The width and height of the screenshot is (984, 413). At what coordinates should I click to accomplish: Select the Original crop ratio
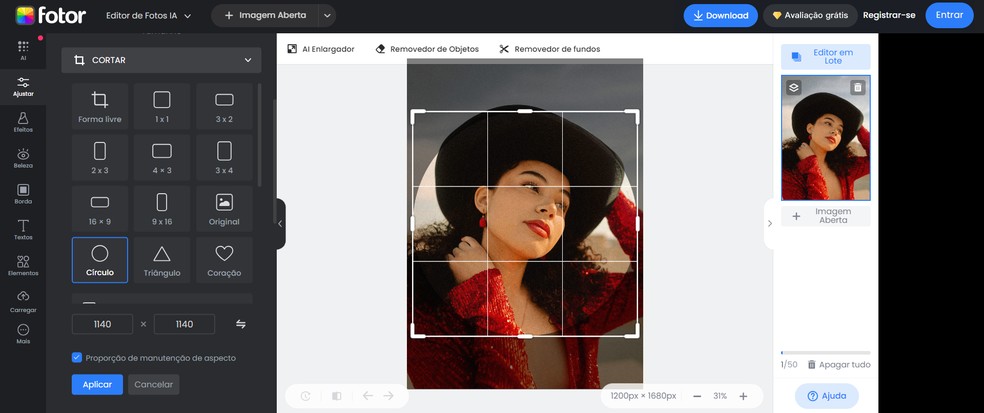click(224, 209)
